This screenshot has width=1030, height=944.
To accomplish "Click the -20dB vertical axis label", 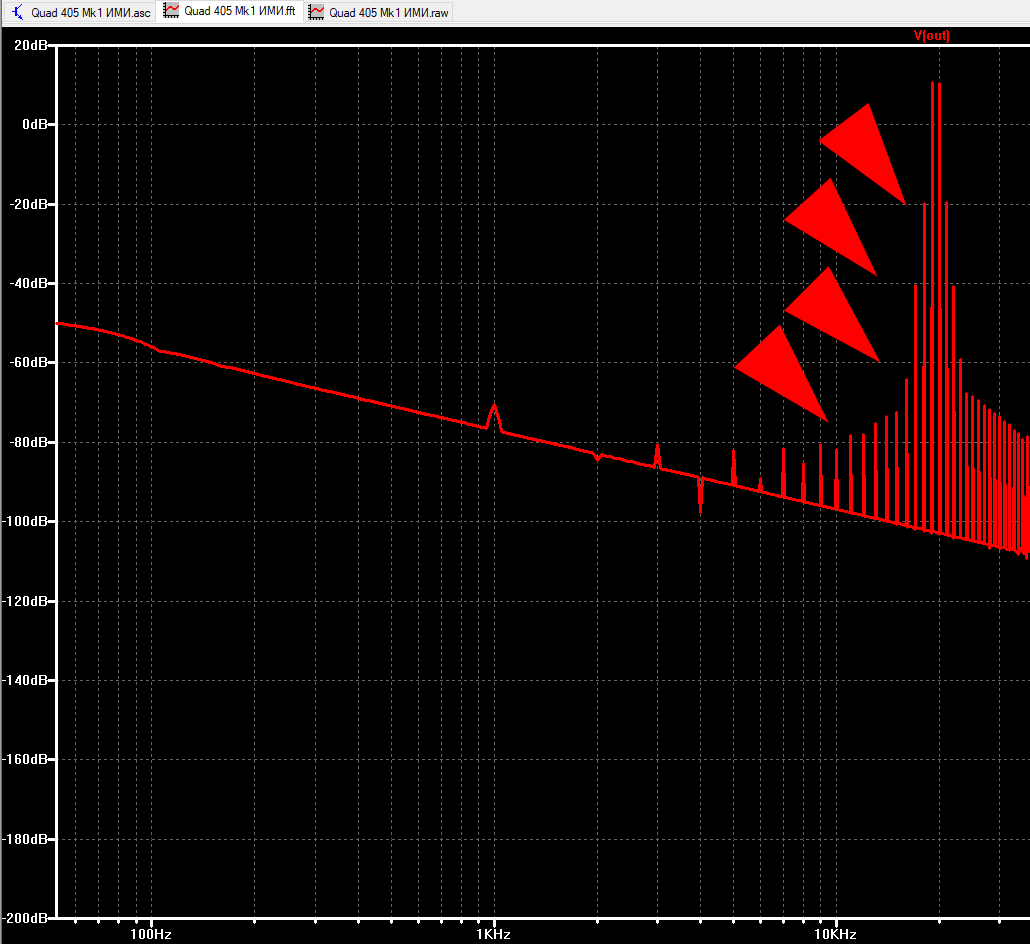I will click(x=28, y=204).
